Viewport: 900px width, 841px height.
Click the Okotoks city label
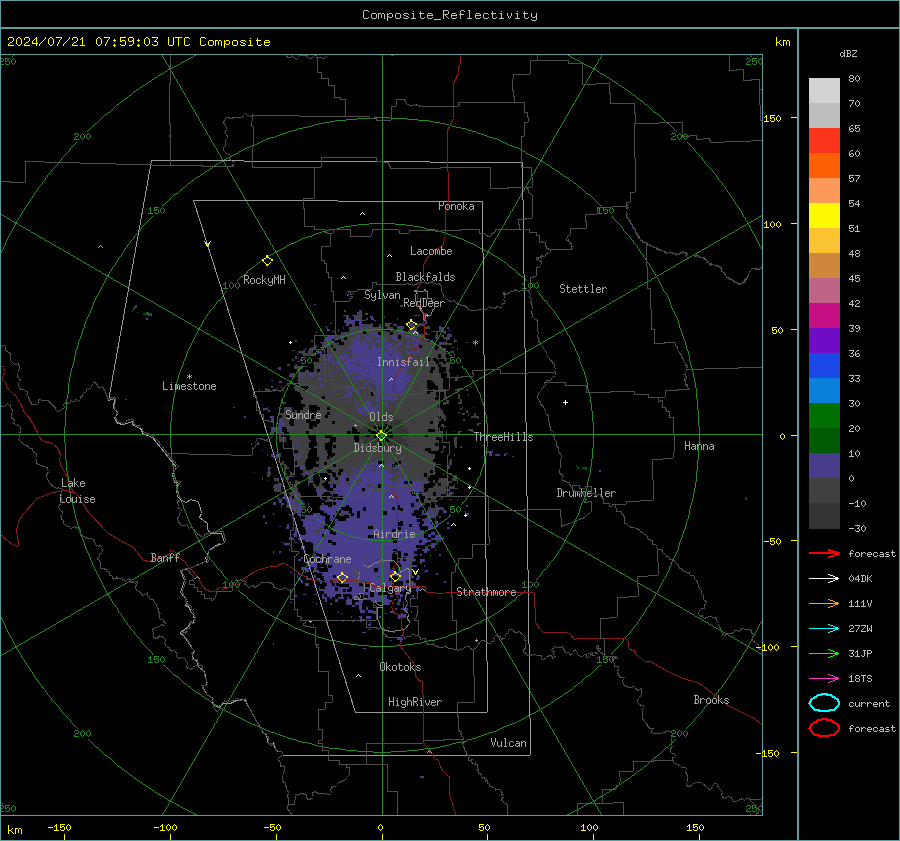click(x=400, y=666)
